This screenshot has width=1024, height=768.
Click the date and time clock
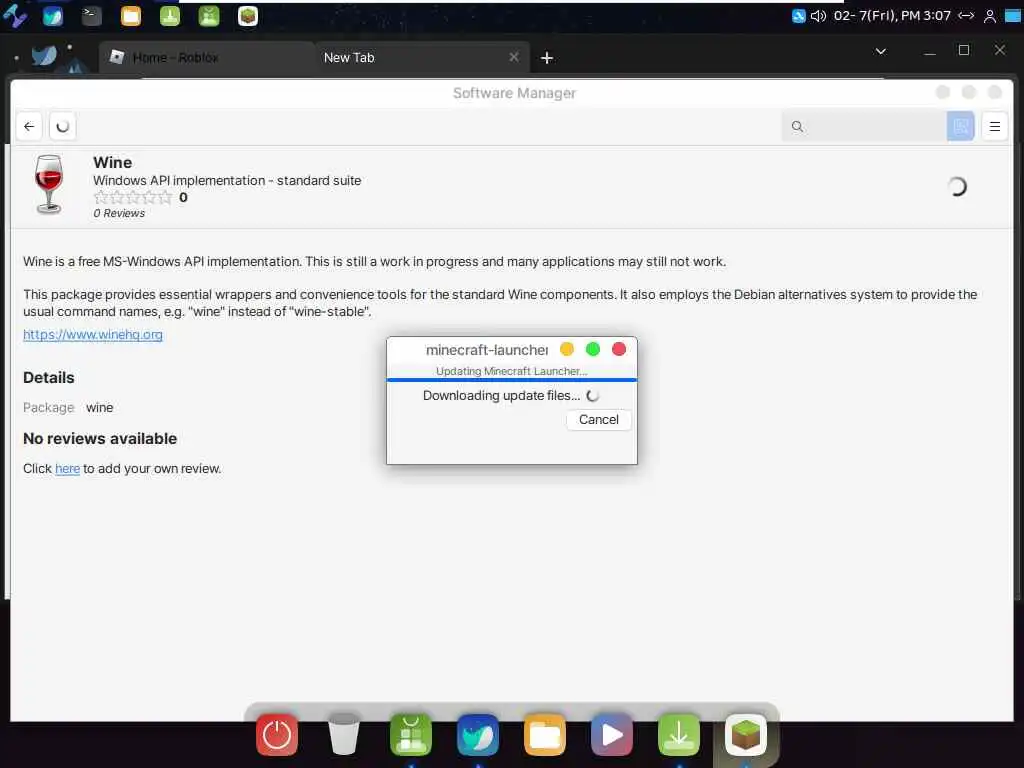tap(891, 15)
